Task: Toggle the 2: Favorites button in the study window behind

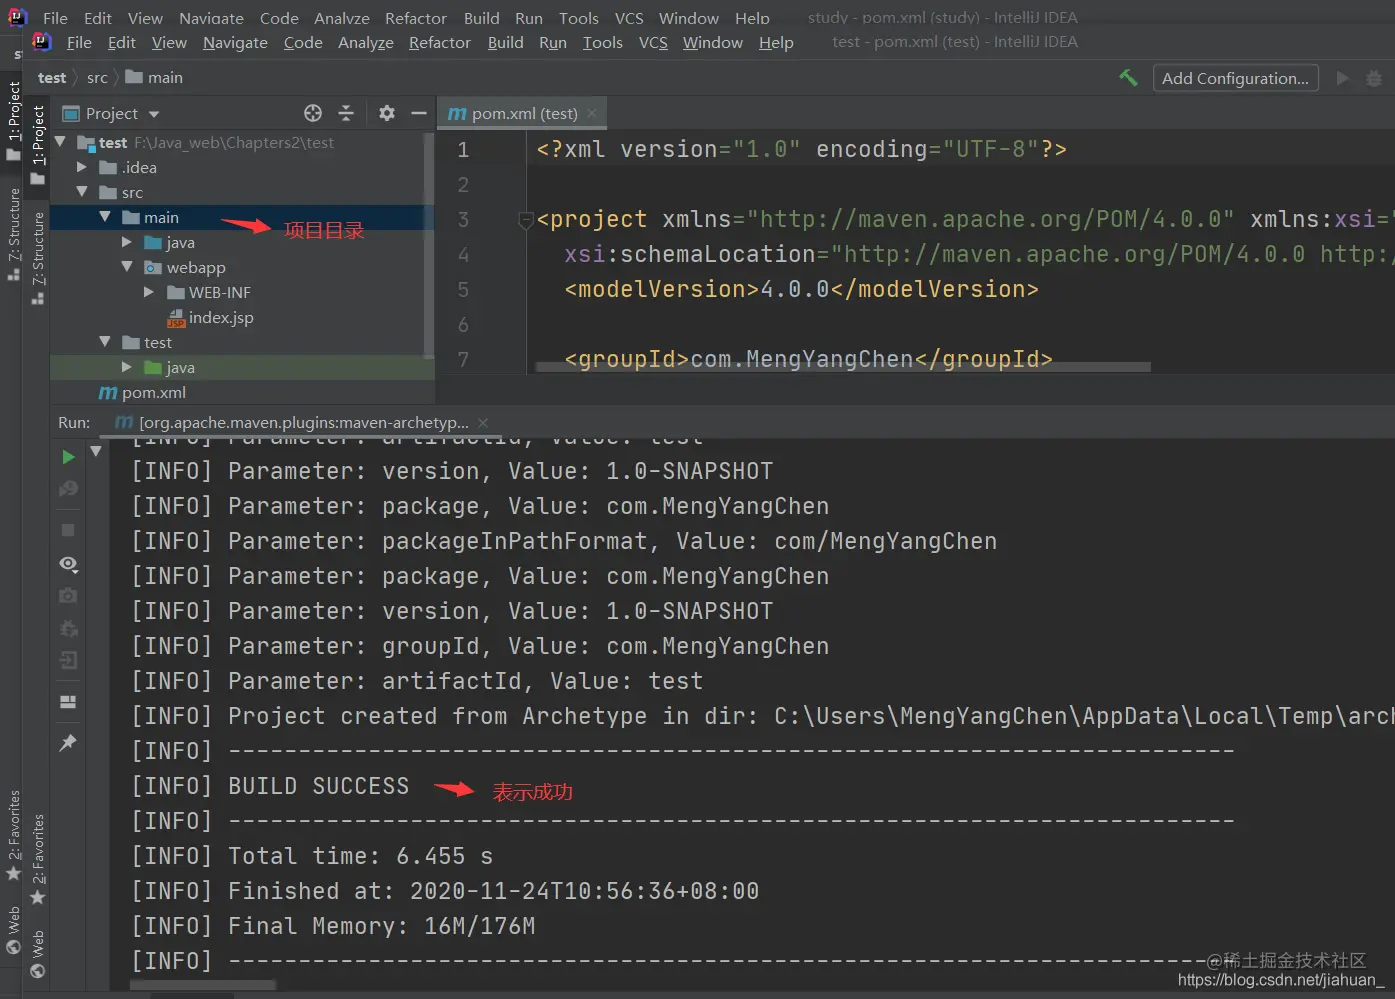Action: click(13, 836)
